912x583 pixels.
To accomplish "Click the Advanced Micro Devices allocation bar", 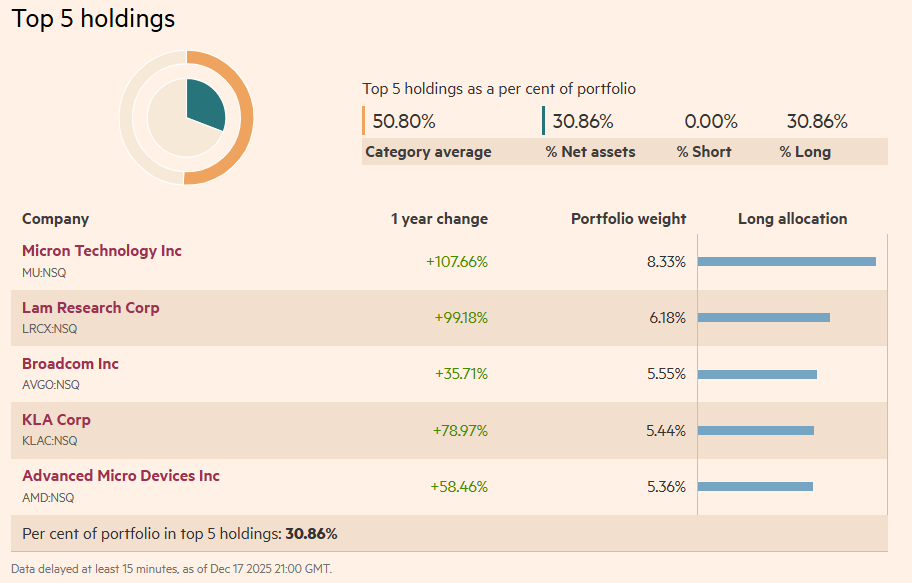I will click(755, 487).
